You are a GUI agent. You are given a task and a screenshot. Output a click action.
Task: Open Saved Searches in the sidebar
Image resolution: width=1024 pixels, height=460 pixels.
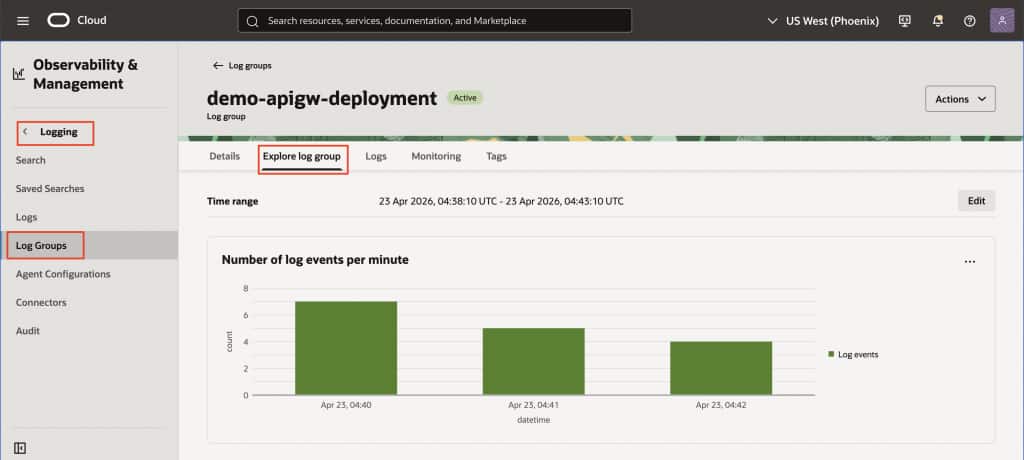click(x=50, y=188)
